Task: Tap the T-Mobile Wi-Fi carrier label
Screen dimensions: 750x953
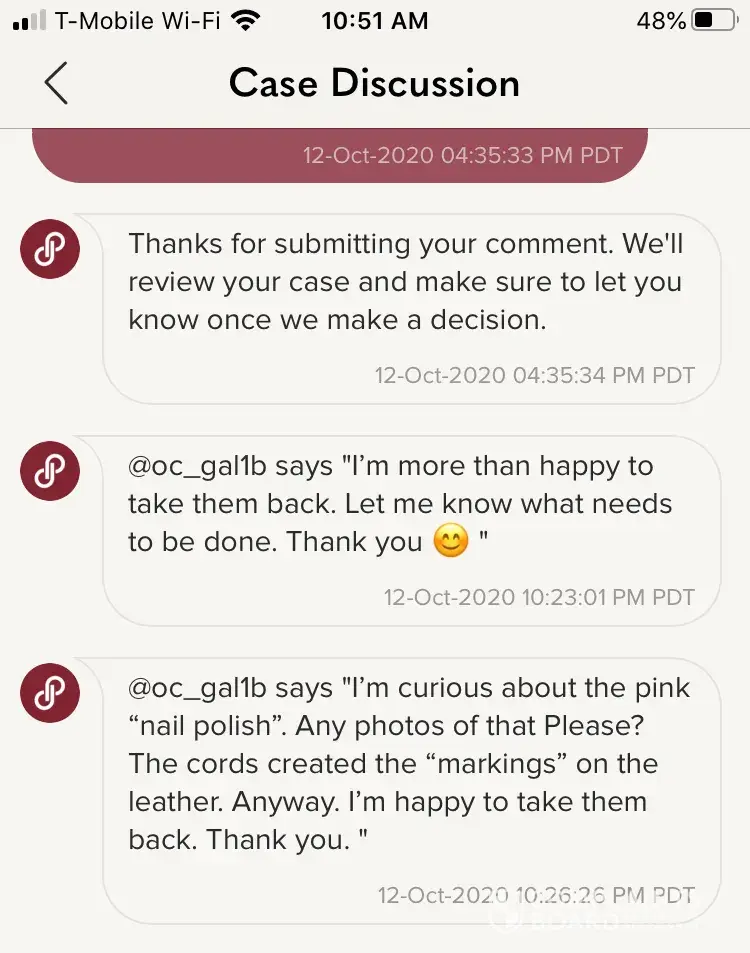Action: 137,20
